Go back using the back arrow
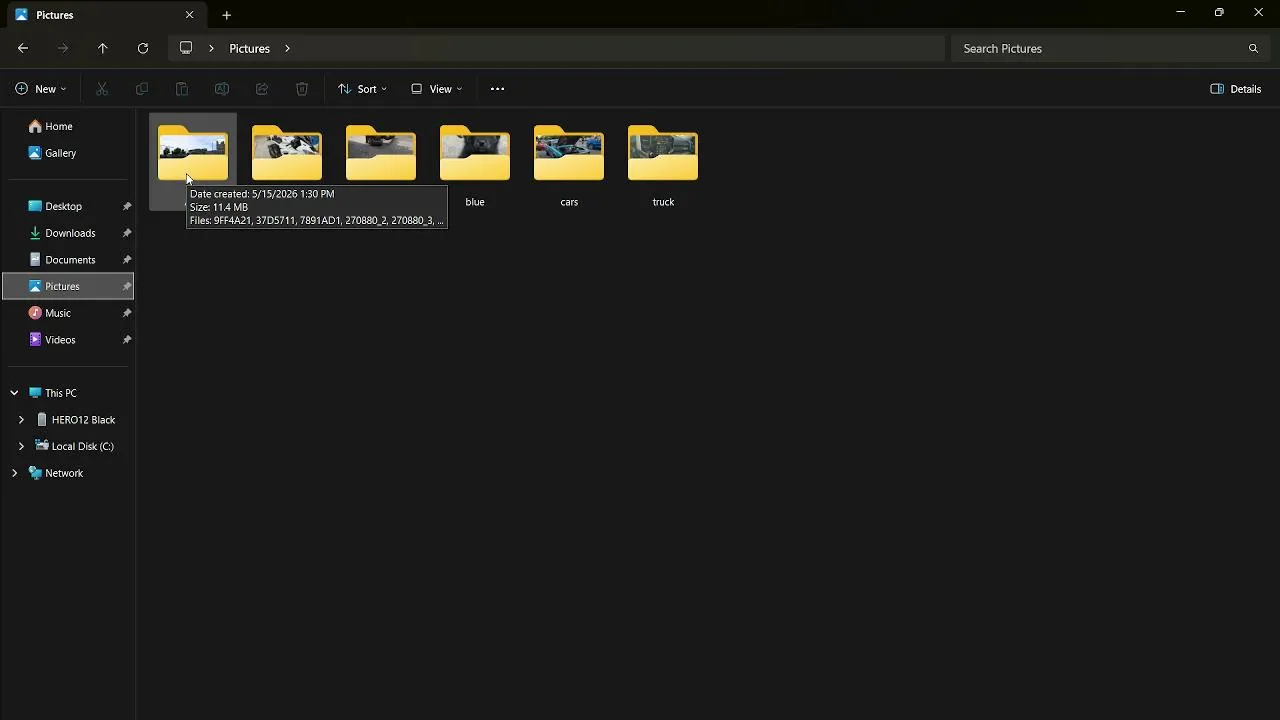The width and height of the screenshot is (1280, 720). pos(23,48)
